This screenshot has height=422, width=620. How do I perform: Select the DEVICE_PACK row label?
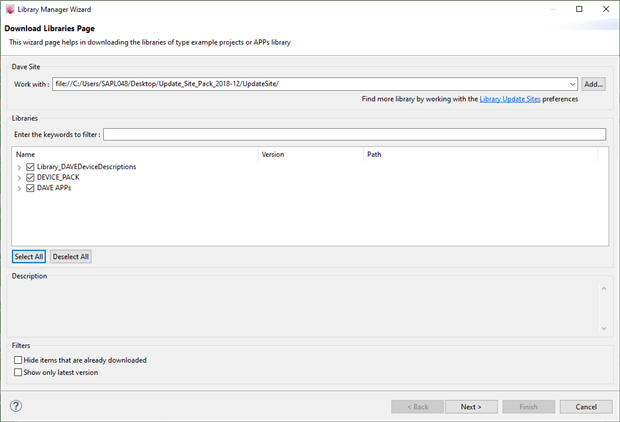point(58,177)
